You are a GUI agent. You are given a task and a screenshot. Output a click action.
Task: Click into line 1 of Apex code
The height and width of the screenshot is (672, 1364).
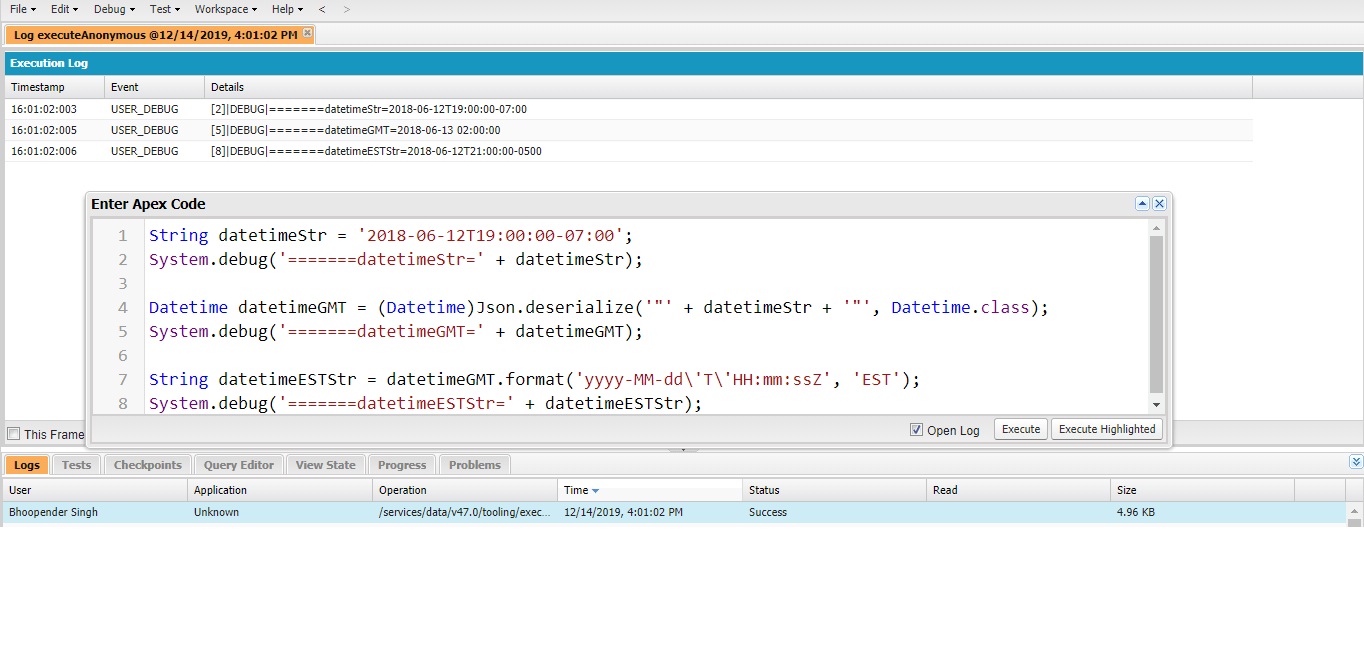click(x=391, y=236)
